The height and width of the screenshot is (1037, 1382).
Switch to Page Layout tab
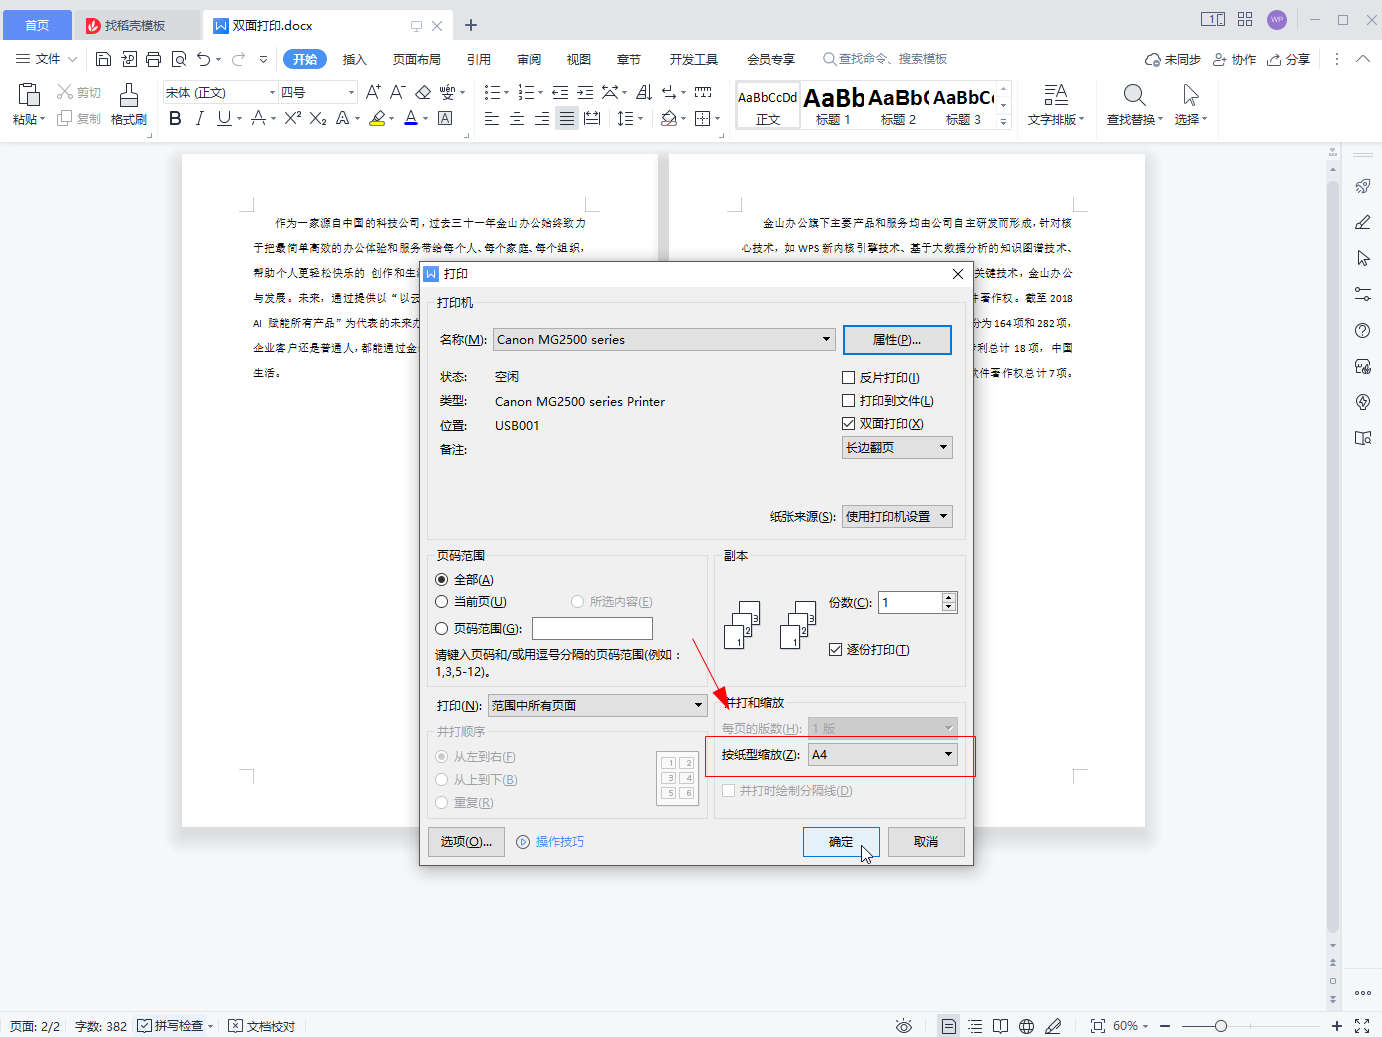coord(416,59)
